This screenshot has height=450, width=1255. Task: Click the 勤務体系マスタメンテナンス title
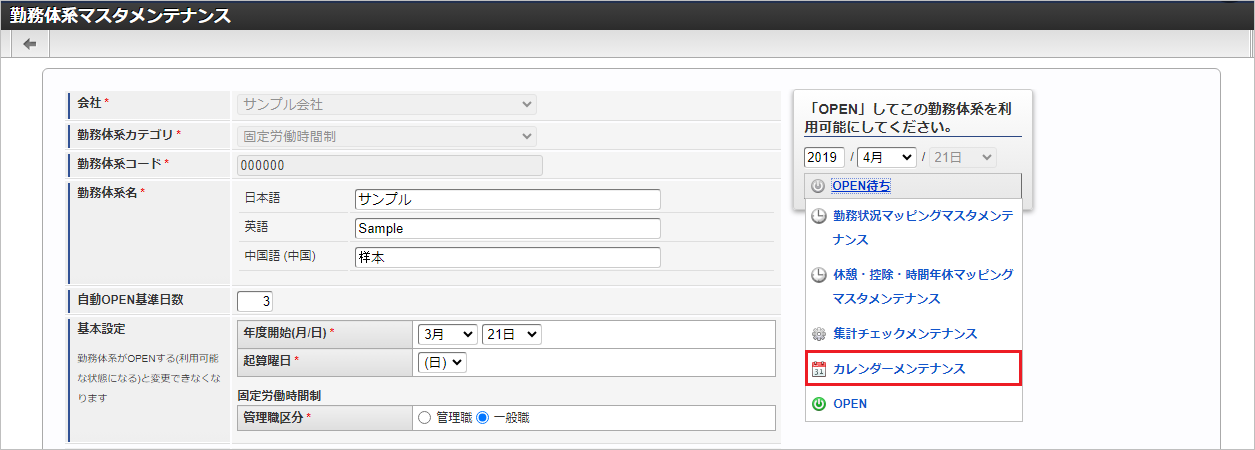pos(120,16)
